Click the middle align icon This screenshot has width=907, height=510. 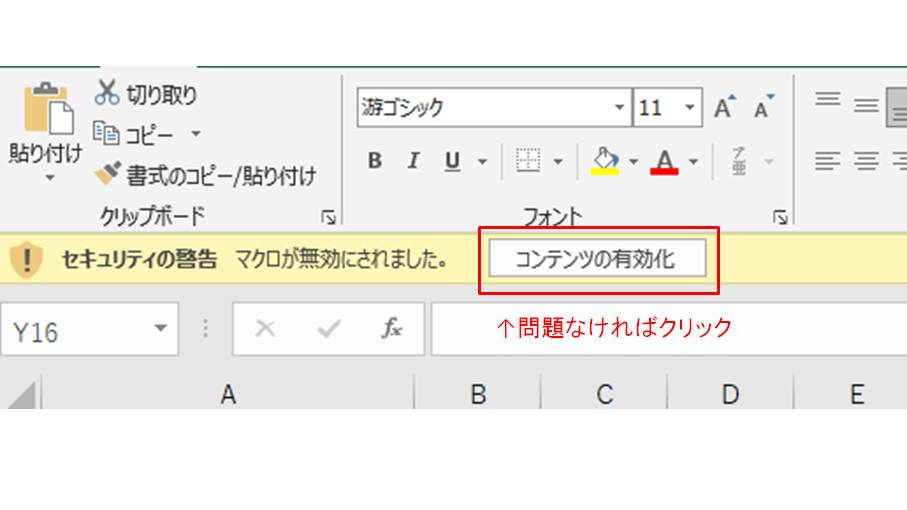866,106
